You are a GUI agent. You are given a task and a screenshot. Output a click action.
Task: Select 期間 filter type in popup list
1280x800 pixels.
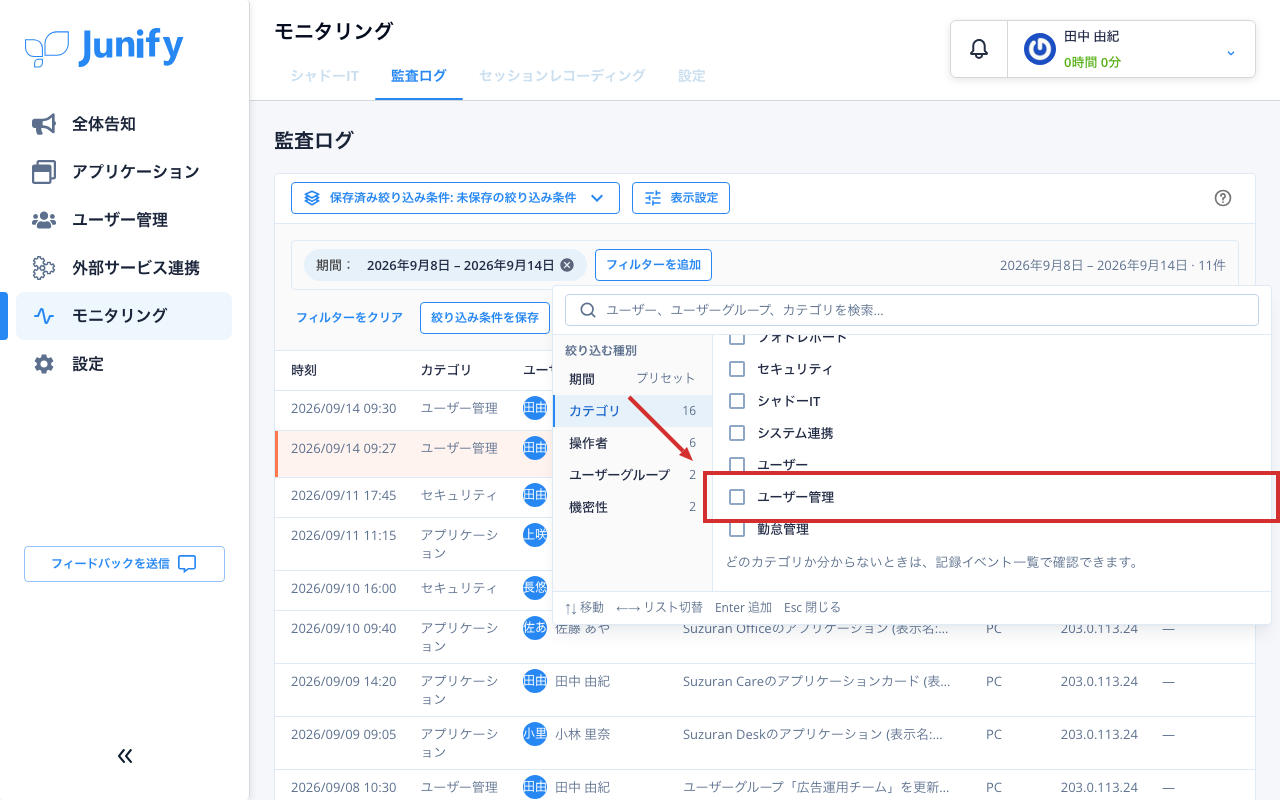[x=633, y=379]
